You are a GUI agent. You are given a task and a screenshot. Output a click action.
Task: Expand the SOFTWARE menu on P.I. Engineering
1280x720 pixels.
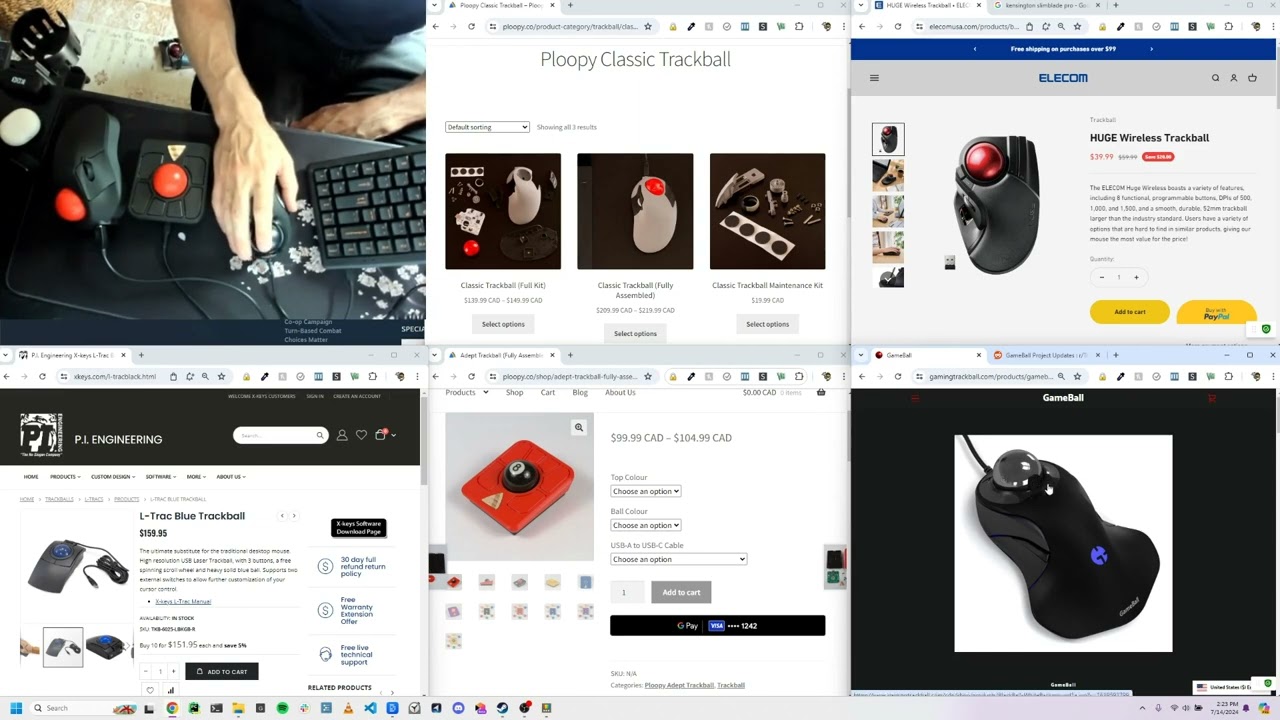pos(161,477)
